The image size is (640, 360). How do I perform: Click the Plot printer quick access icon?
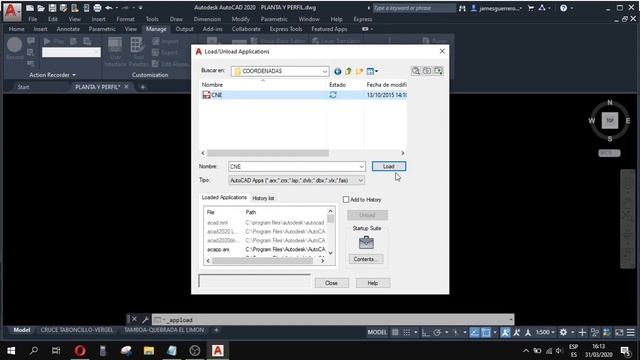click(97, 8)
